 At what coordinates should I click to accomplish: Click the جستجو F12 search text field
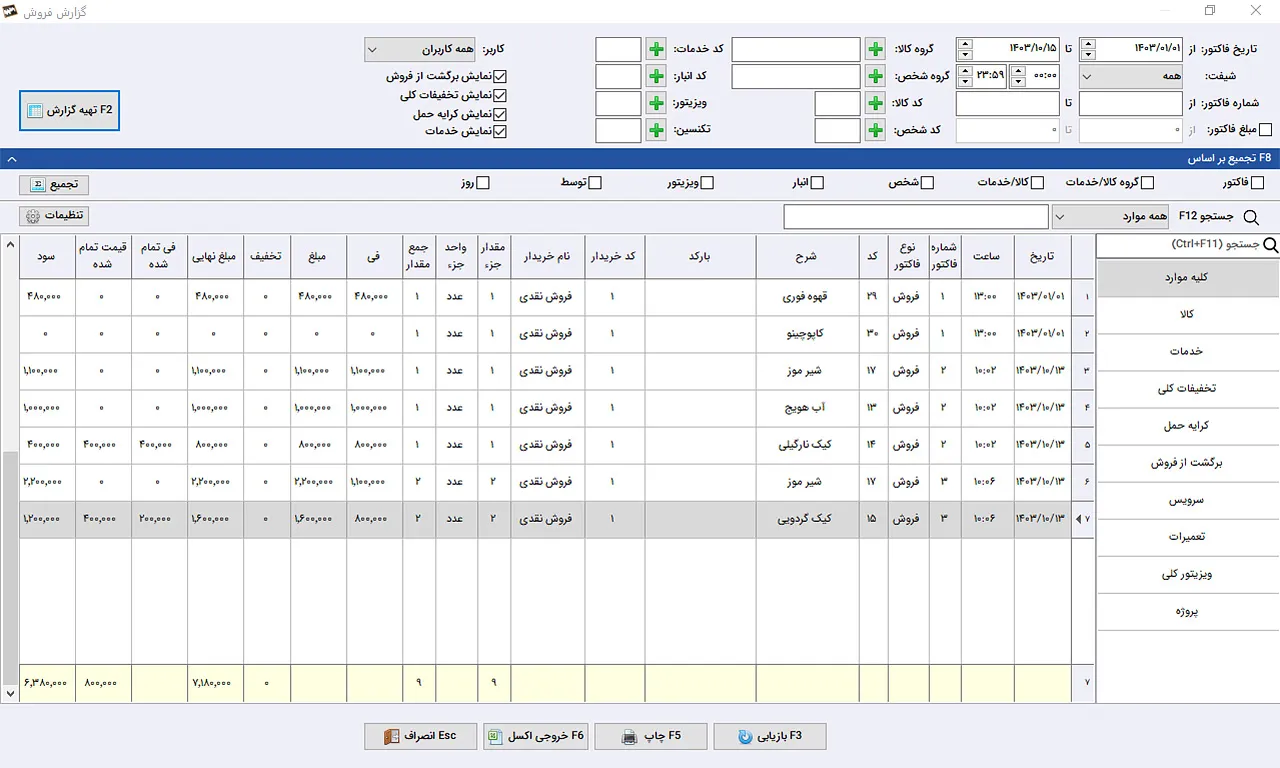[x=916, y=217]
